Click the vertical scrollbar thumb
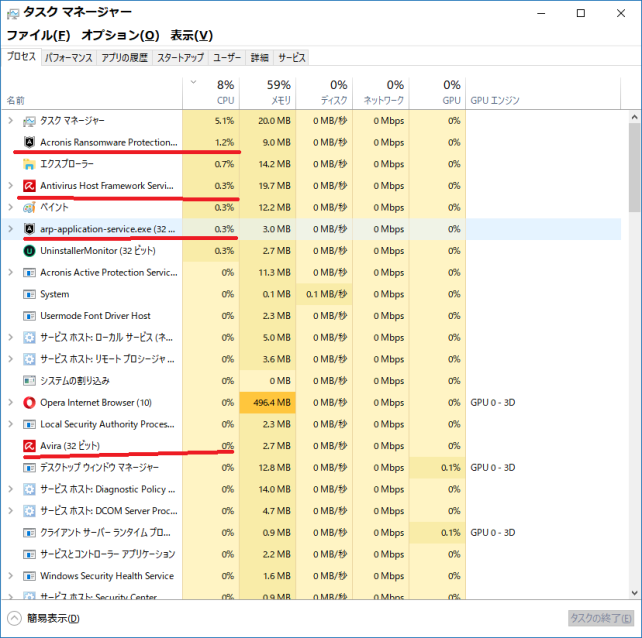This screenshot has width=642, height=638. [635, 168]
